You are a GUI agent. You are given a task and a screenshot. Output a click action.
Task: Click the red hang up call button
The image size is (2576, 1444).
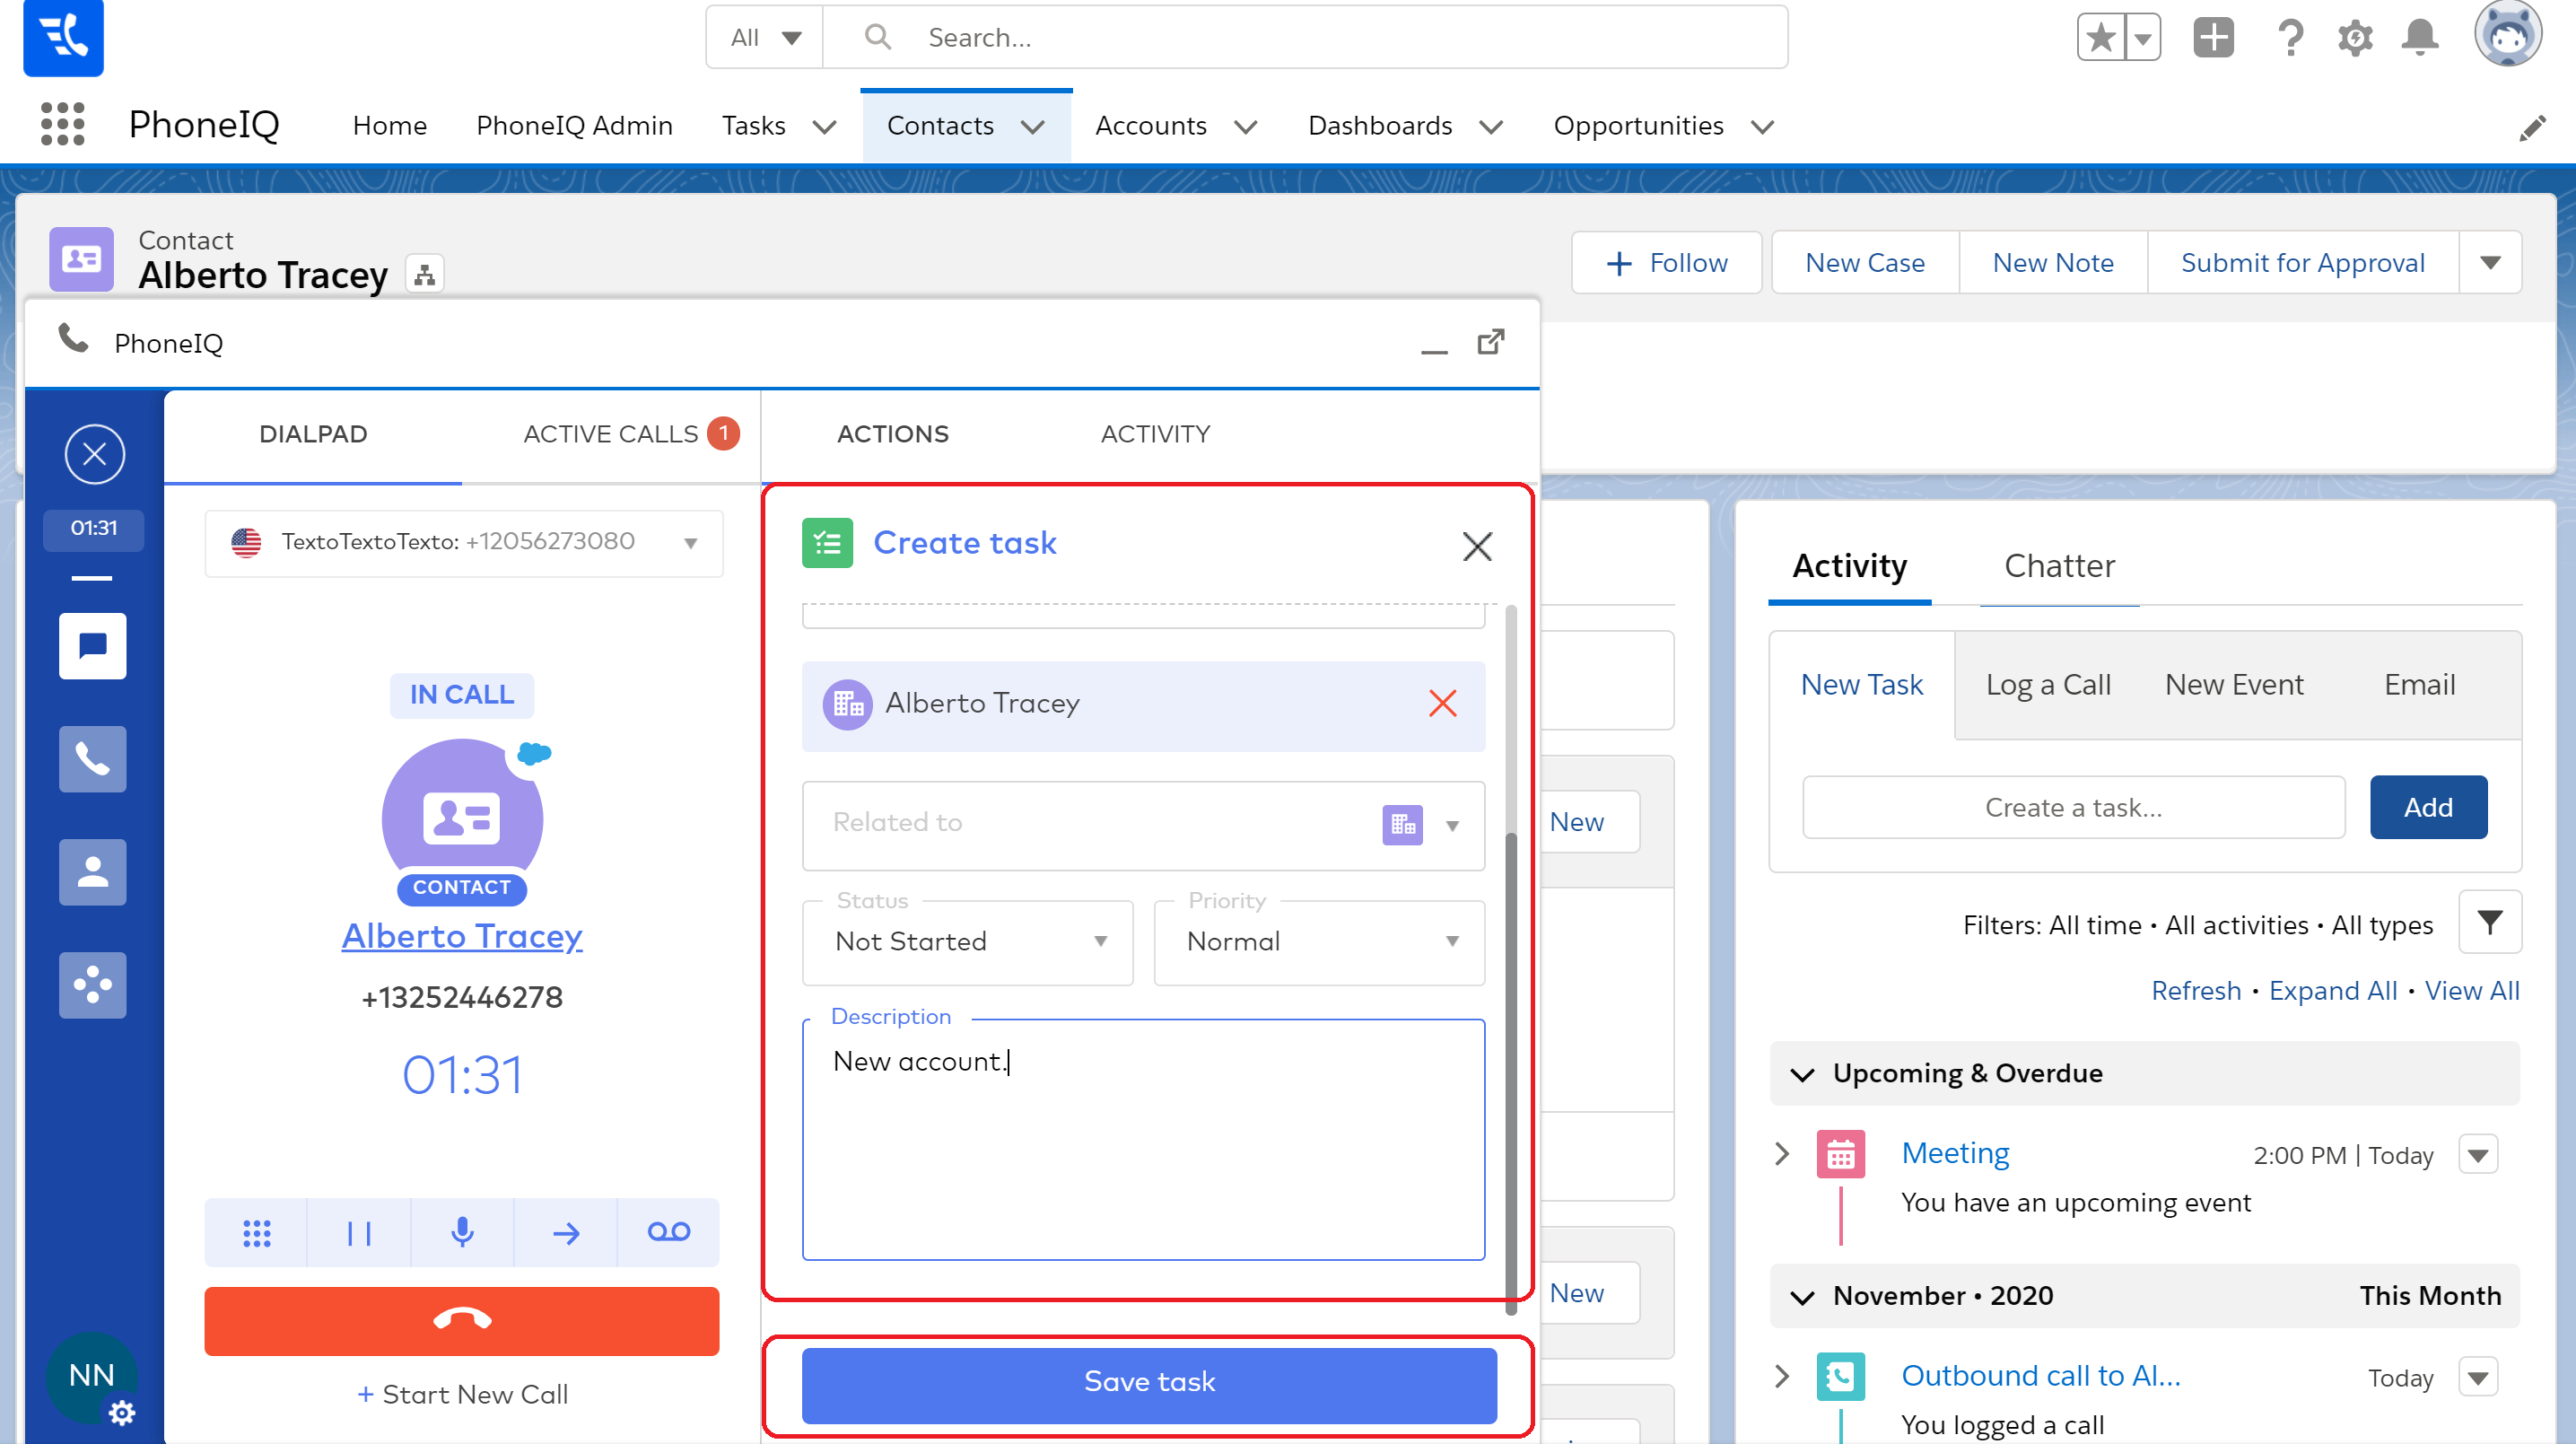click(x=461, y=1320)
